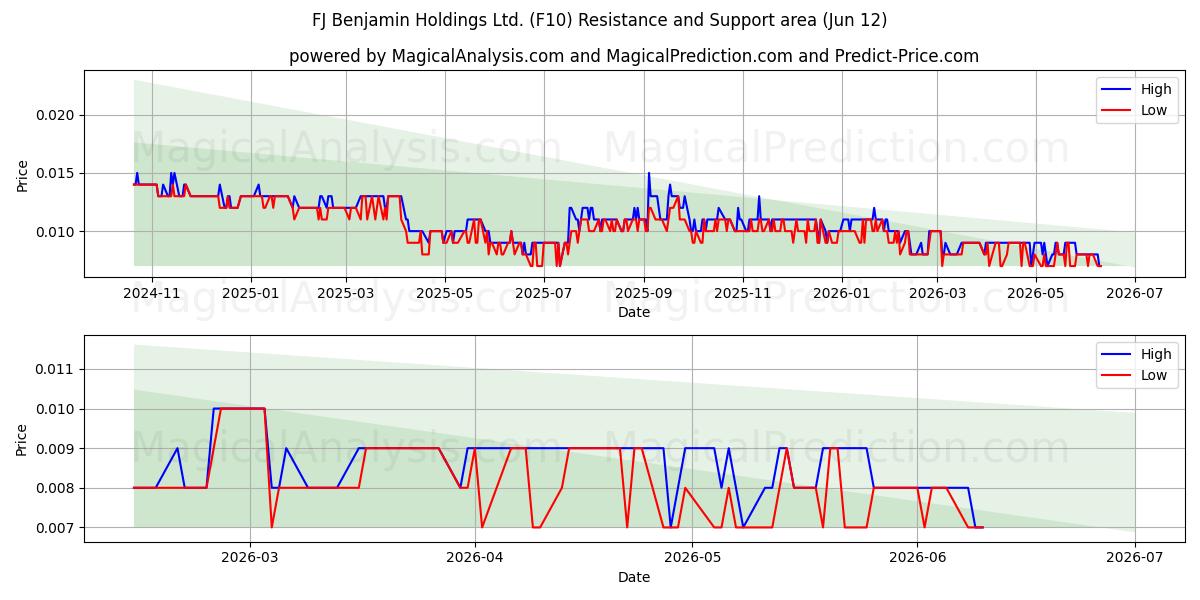Click the '0.010' price tick on the top chart
Image resolution: width=1200 pixels, height=600 pixels.
56,232
